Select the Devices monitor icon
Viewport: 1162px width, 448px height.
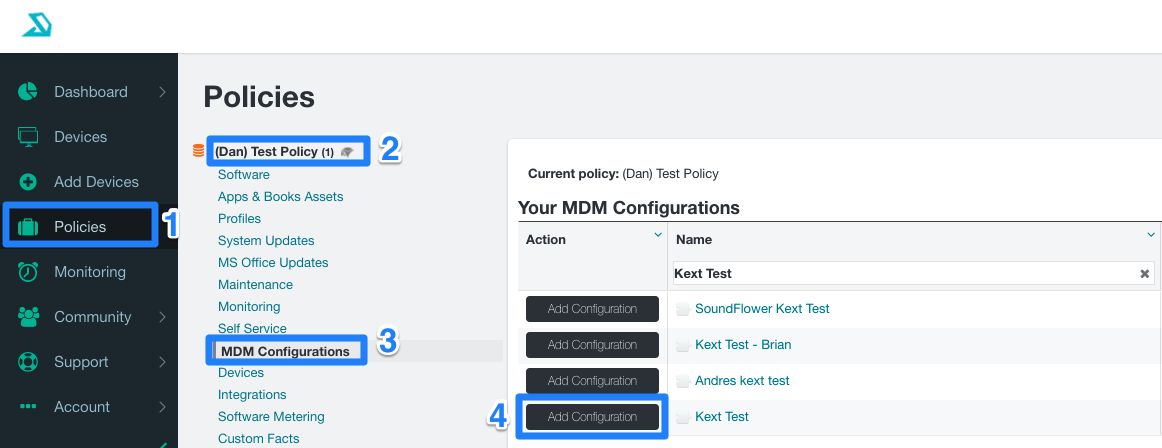click(x=28, y=137)
